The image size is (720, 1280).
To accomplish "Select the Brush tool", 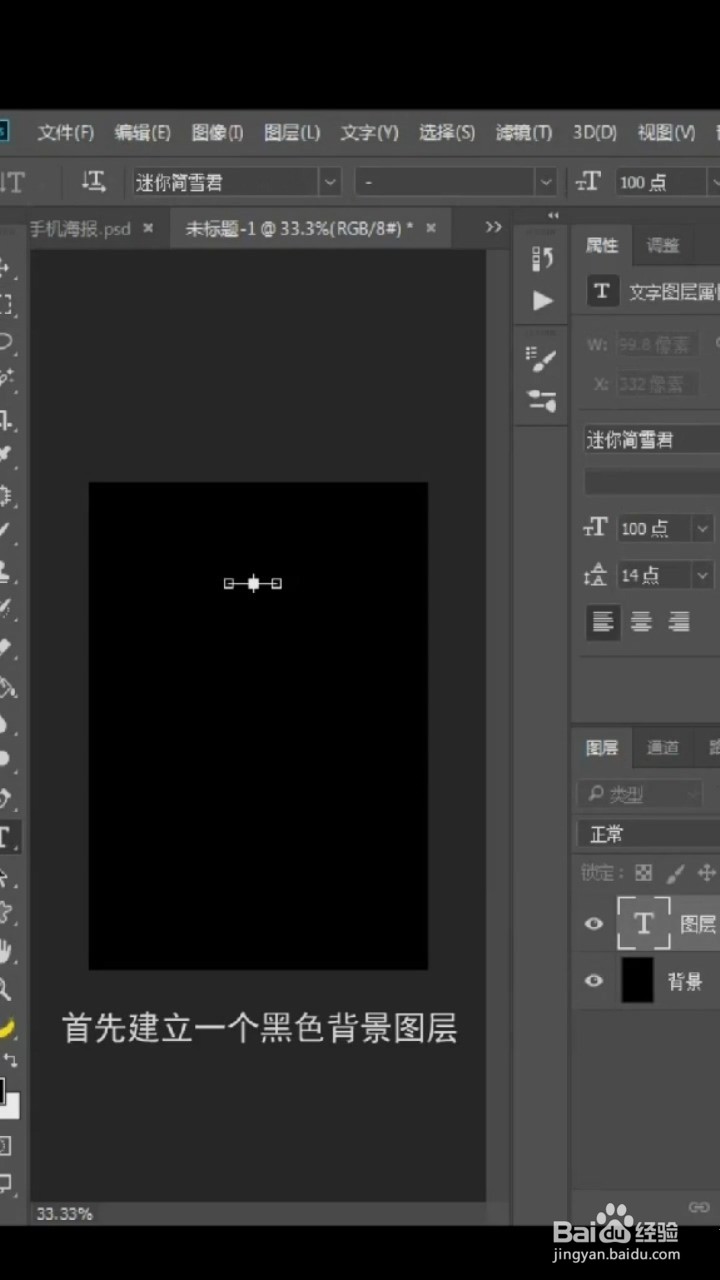I will [x=5, y=531].
